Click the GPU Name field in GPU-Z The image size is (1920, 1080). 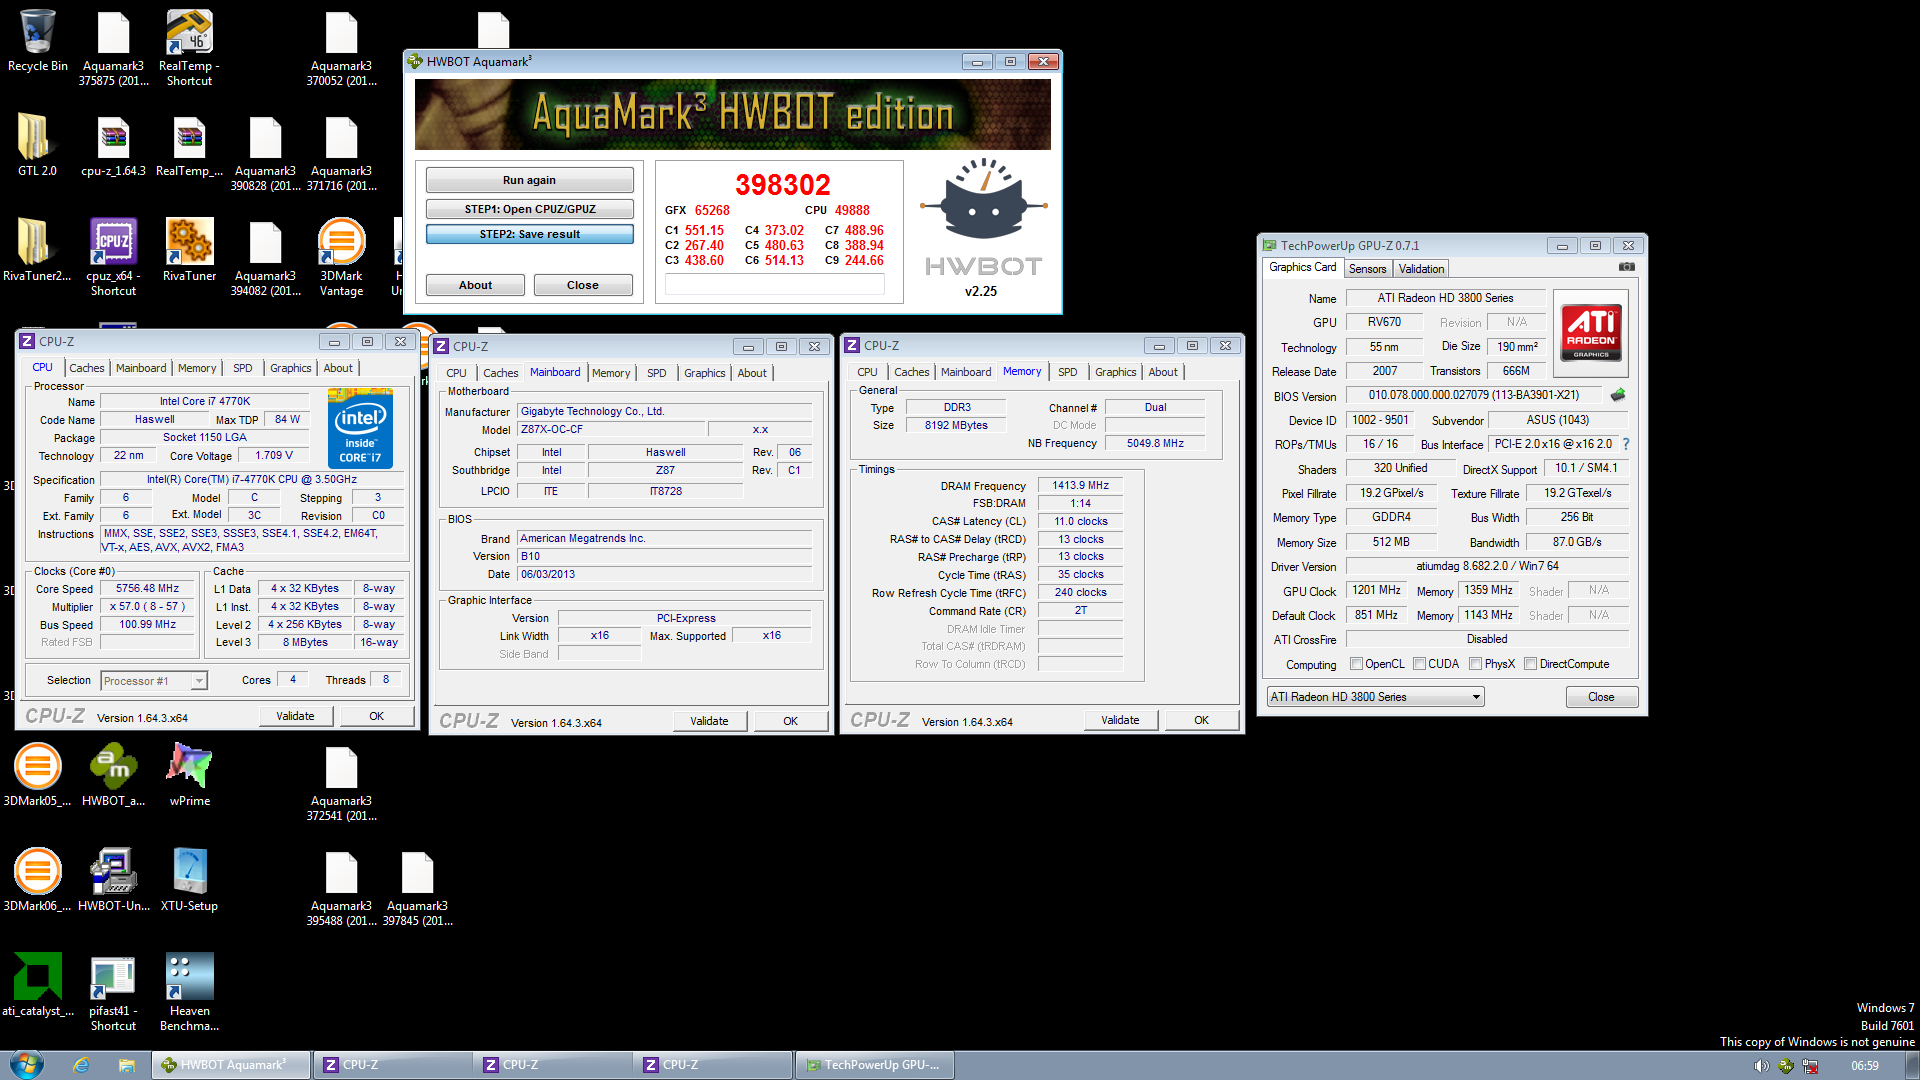pos(1445,298)
